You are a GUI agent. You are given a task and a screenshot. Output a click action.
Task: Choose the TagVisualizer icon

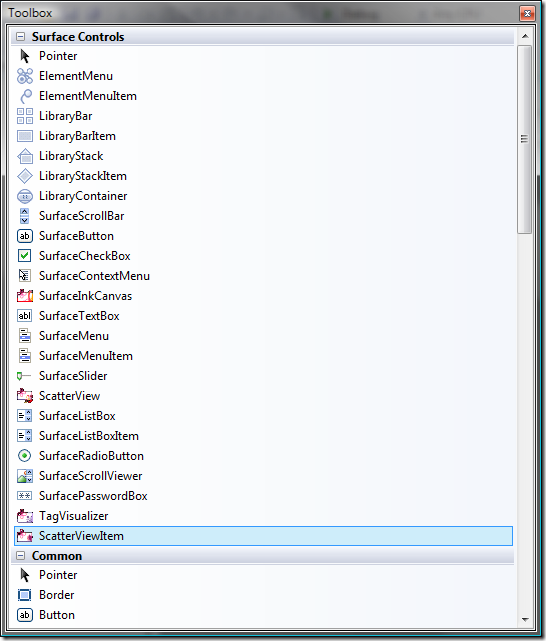point(25,516)
